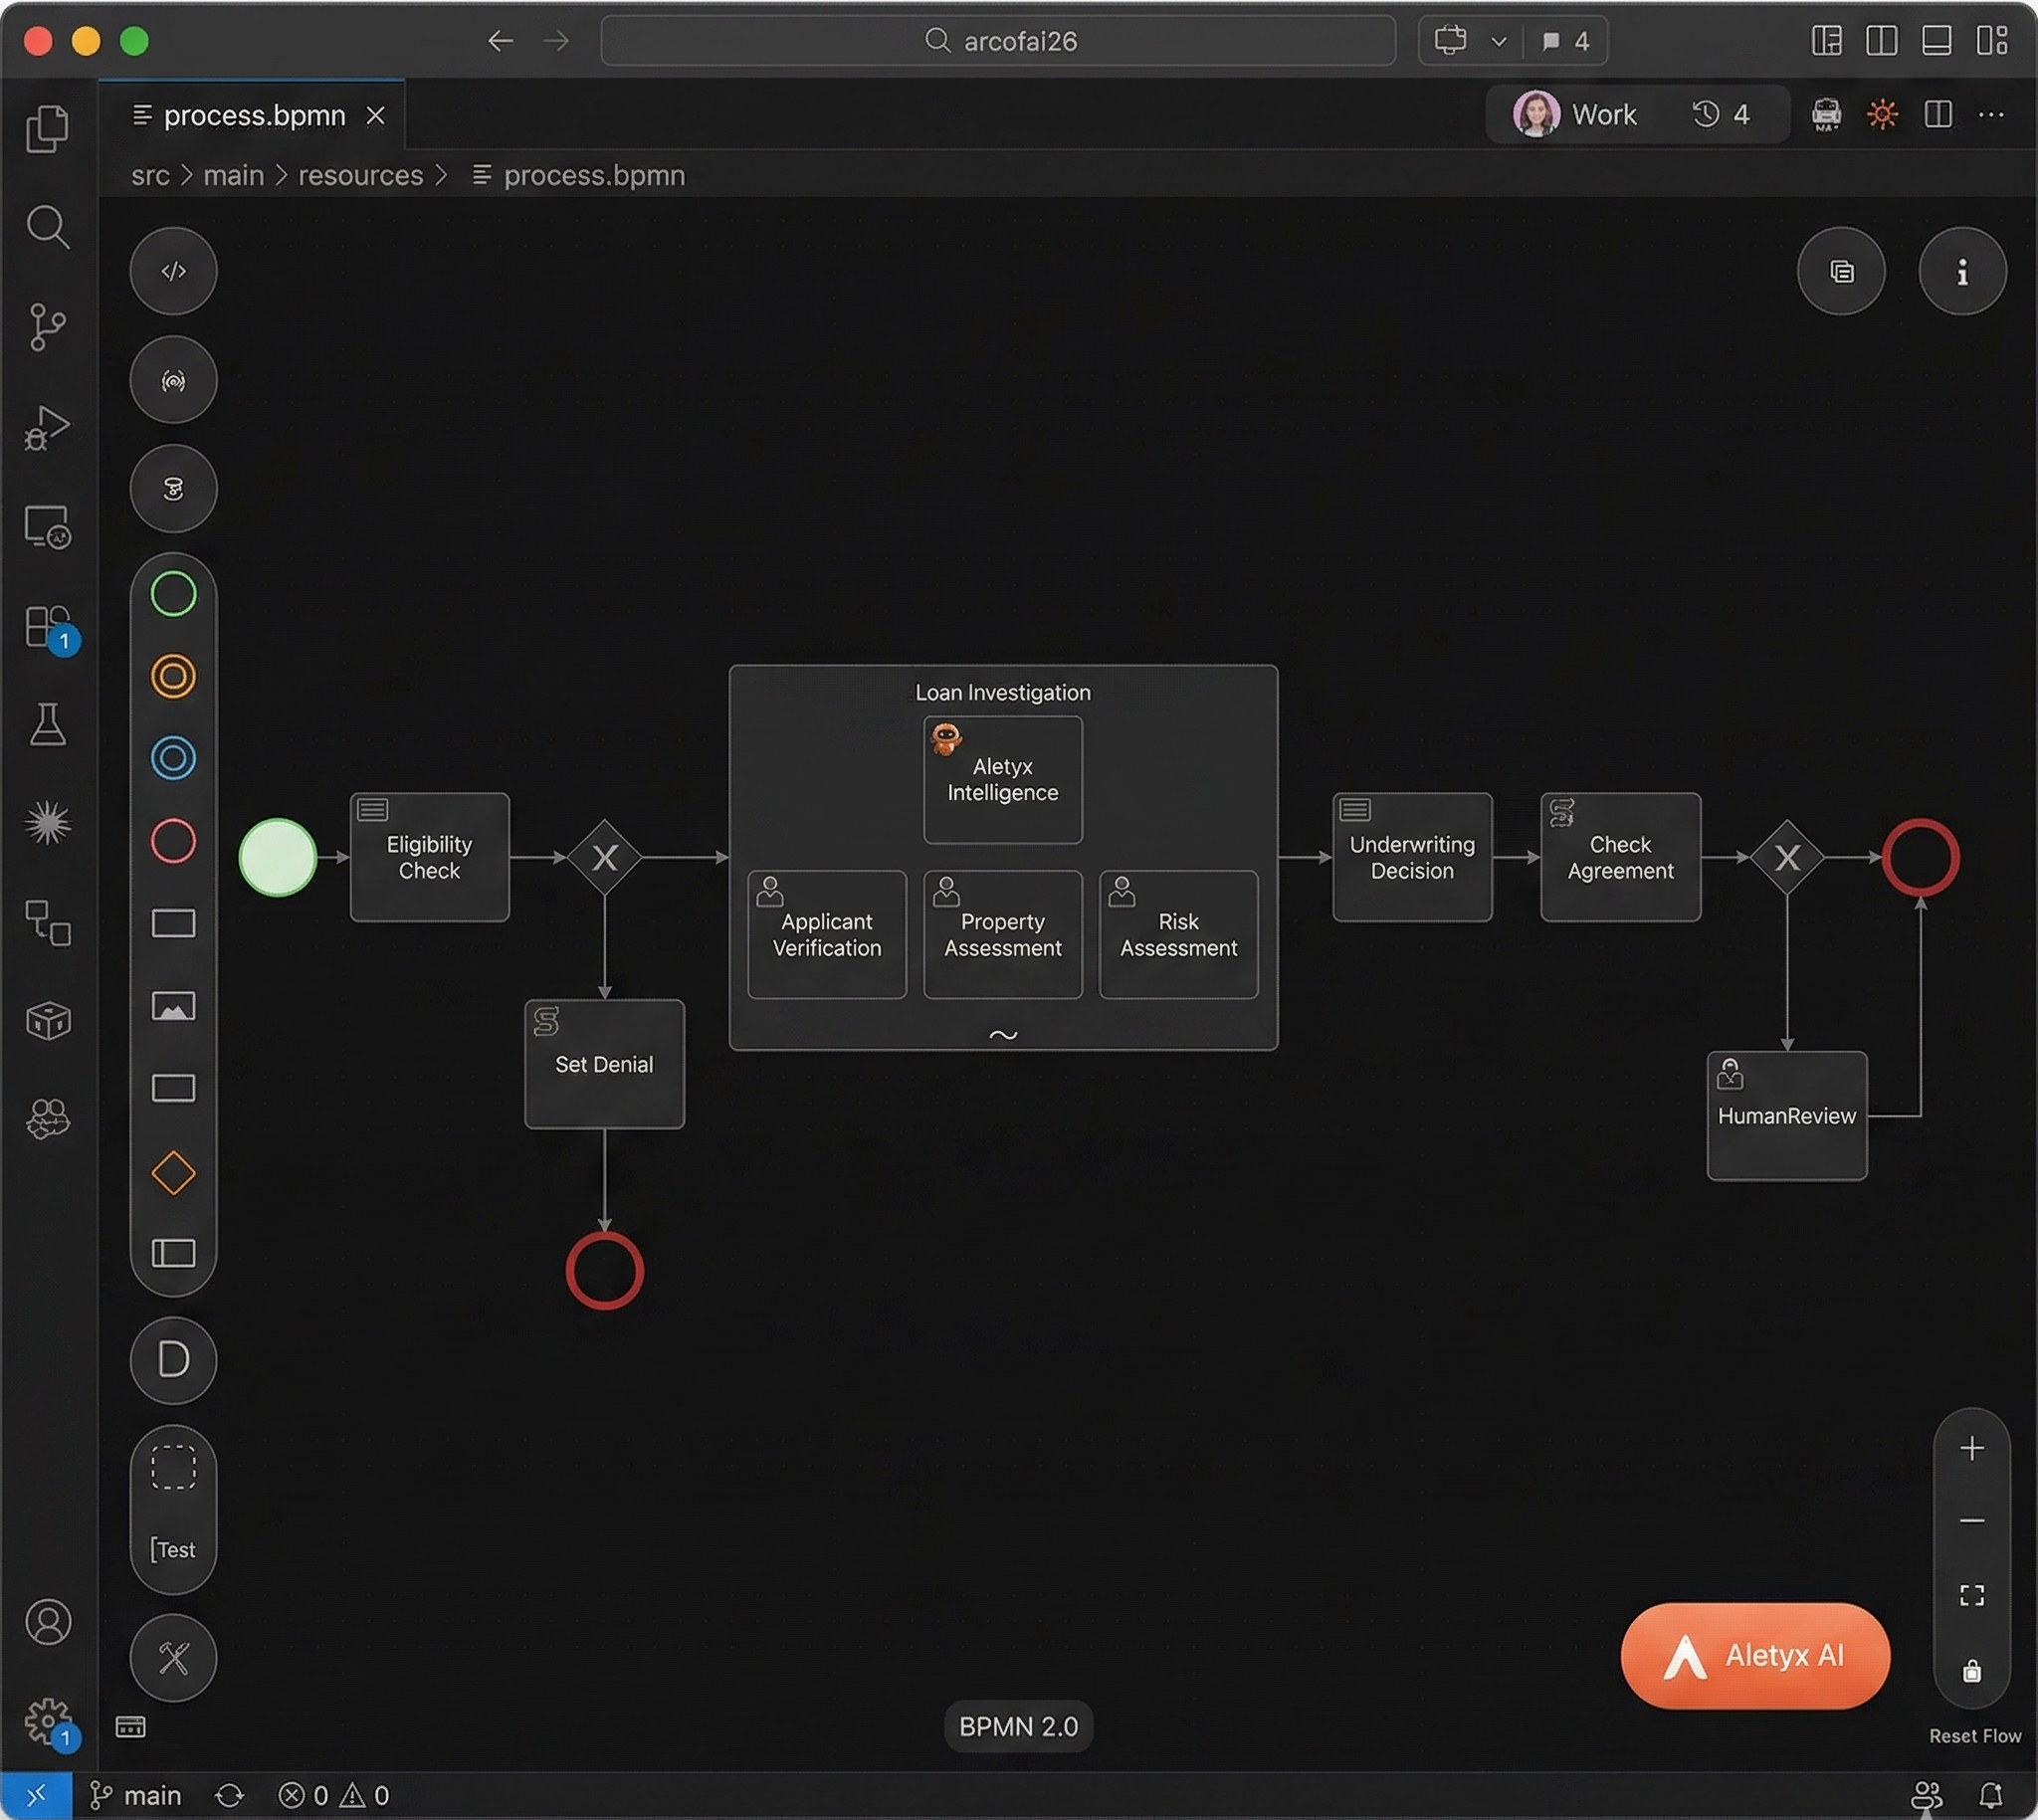Image resolution: width=2038 pixels, height=1820 pixels.
Task: Open the Source Control sidebar view
Action: (47, 327)
